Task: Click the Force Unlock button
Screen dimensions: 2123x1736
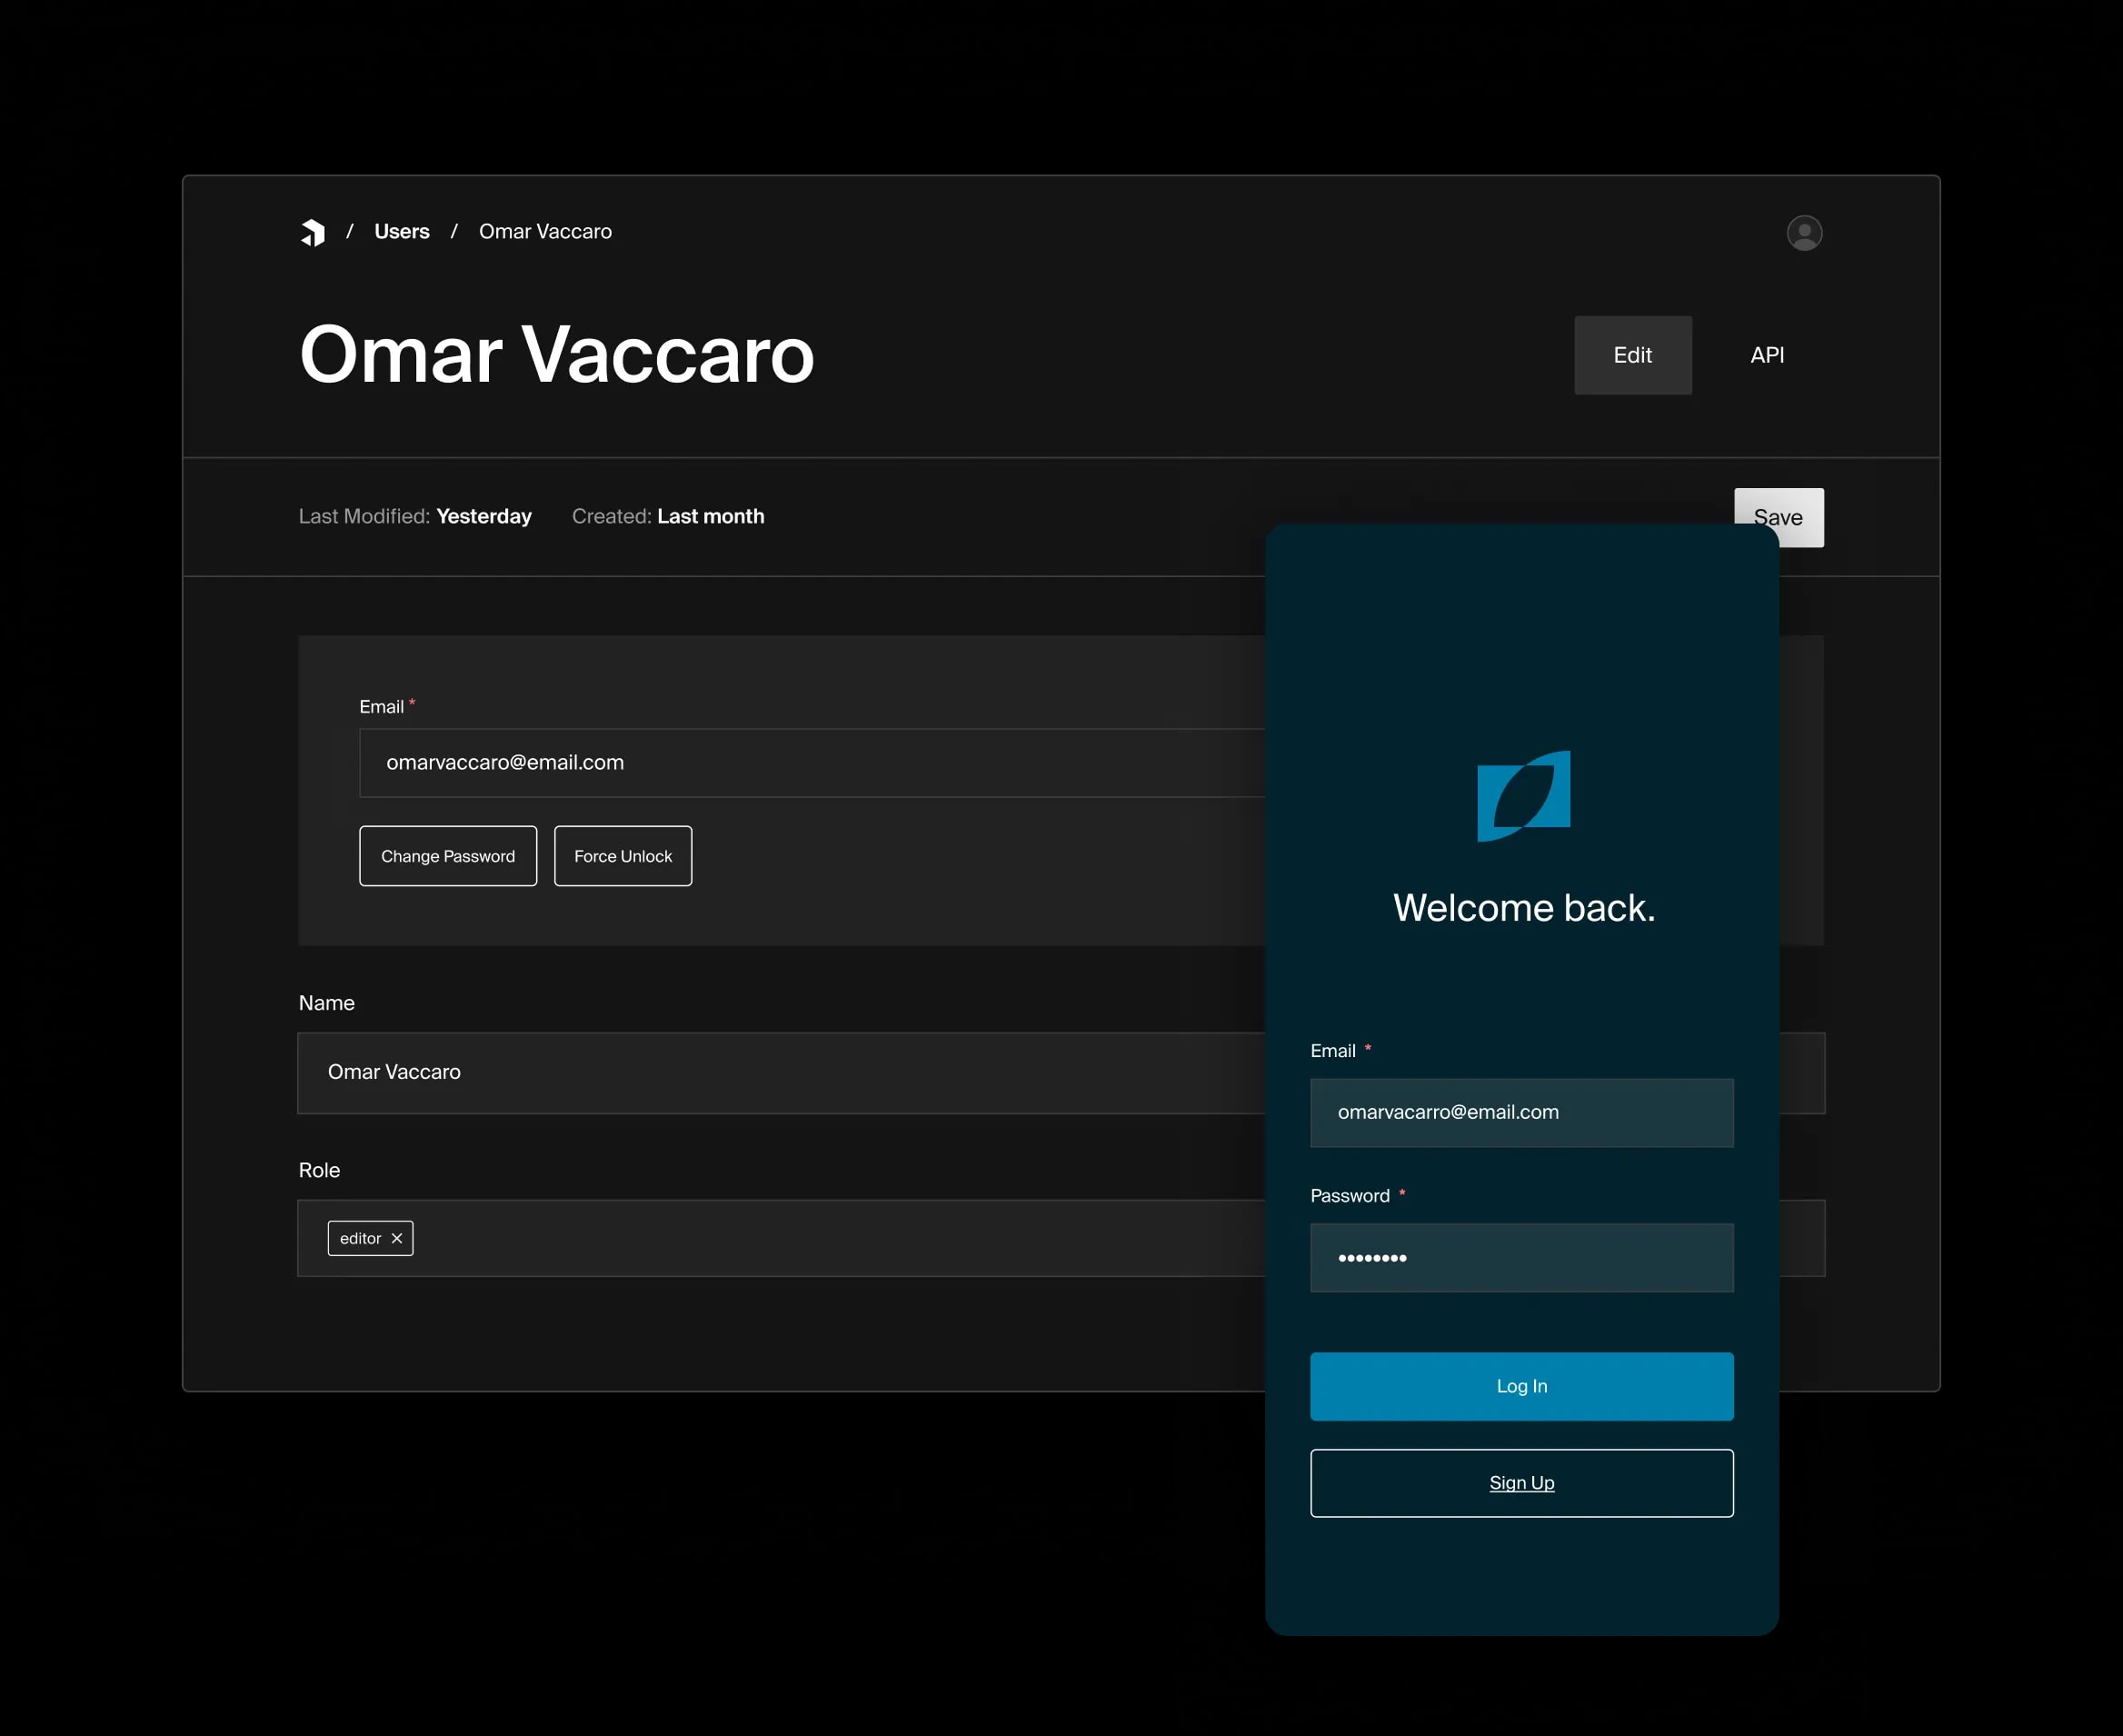Action: (623, 853)
